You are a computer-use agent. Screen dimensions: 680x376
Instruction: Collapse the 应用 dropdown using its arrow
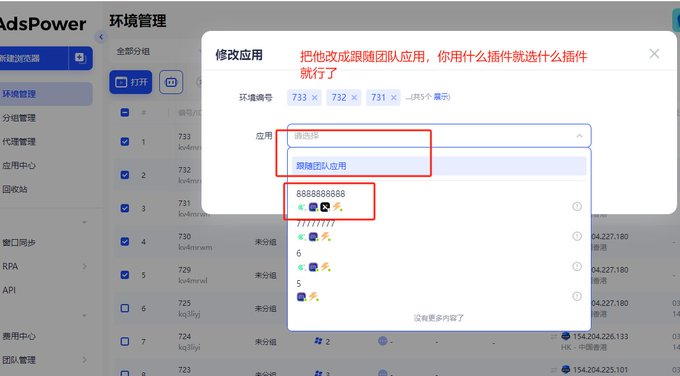579,136
